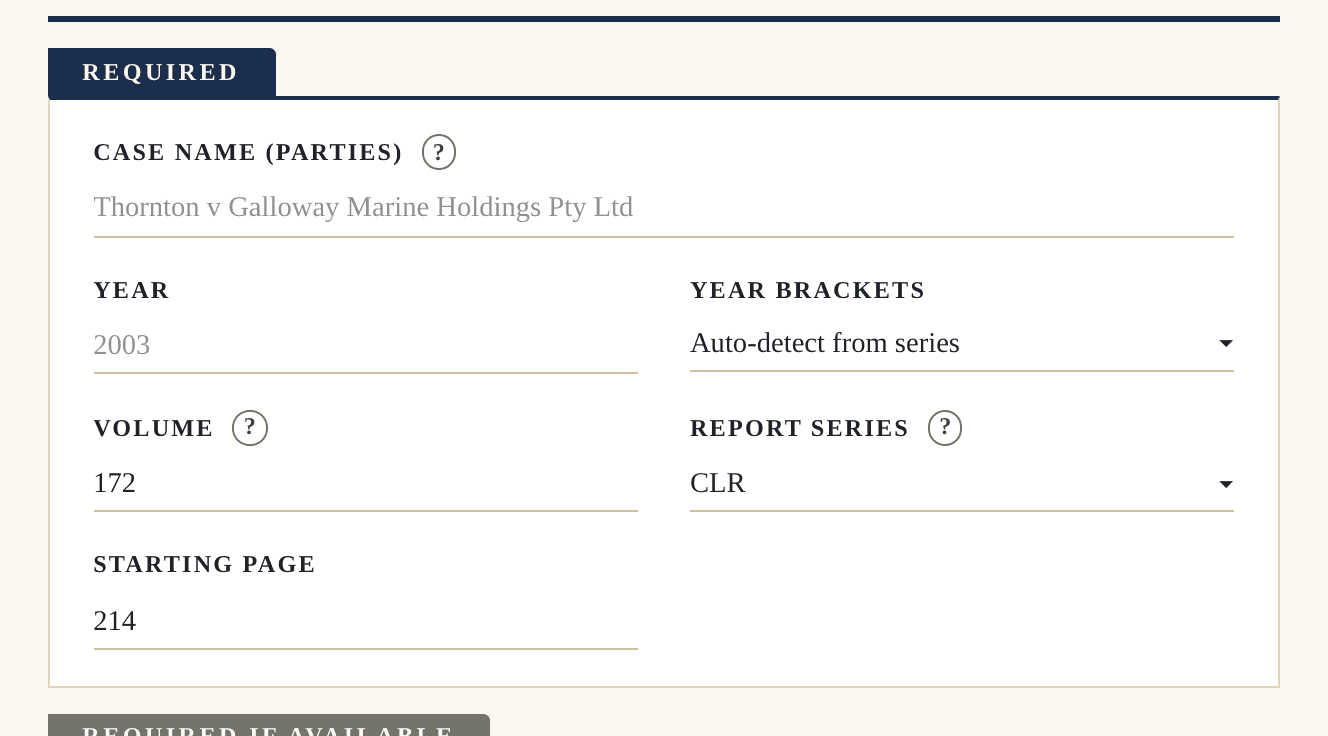Screen dimensions: 1328x736
Task: Click the Year field label
Action: tap(132, 290)
